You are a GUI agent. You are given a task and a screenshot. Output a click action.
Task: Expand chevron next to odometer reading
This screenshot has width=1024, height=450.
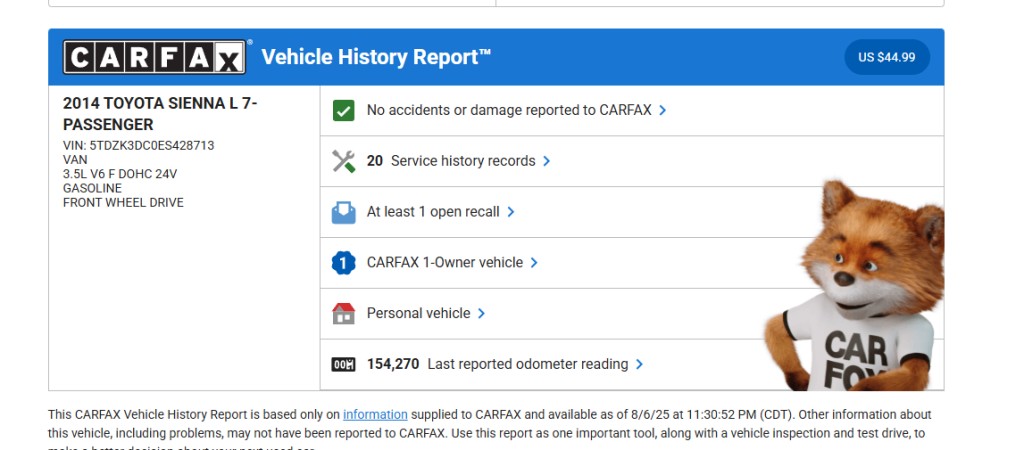pos(639,364)
